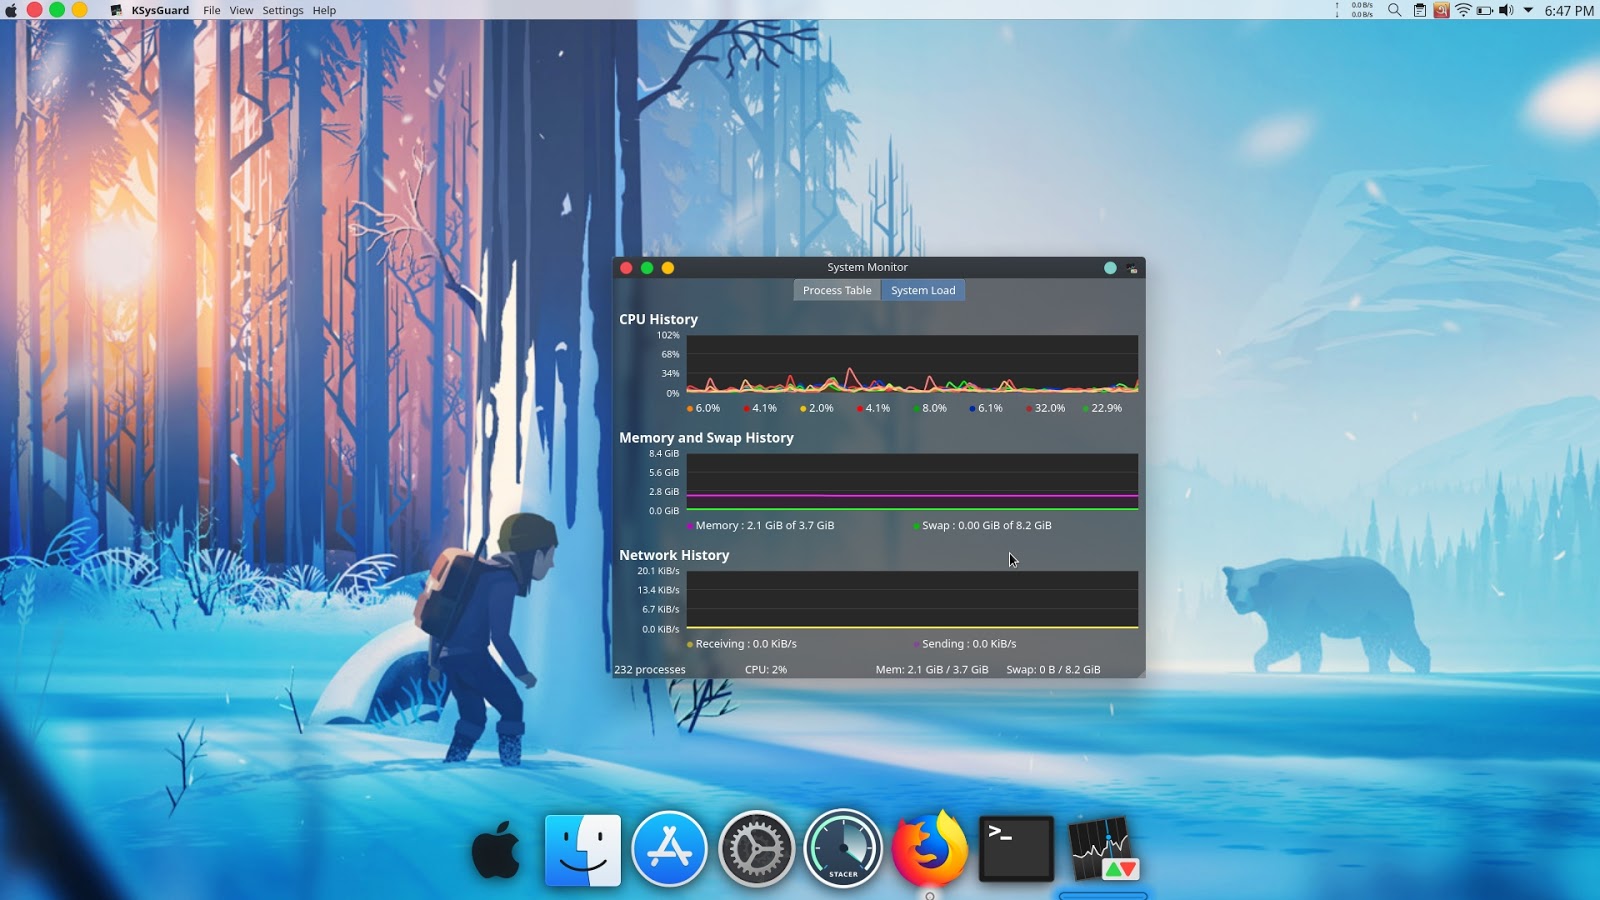Click the '102%' CPU axis label

668,335
